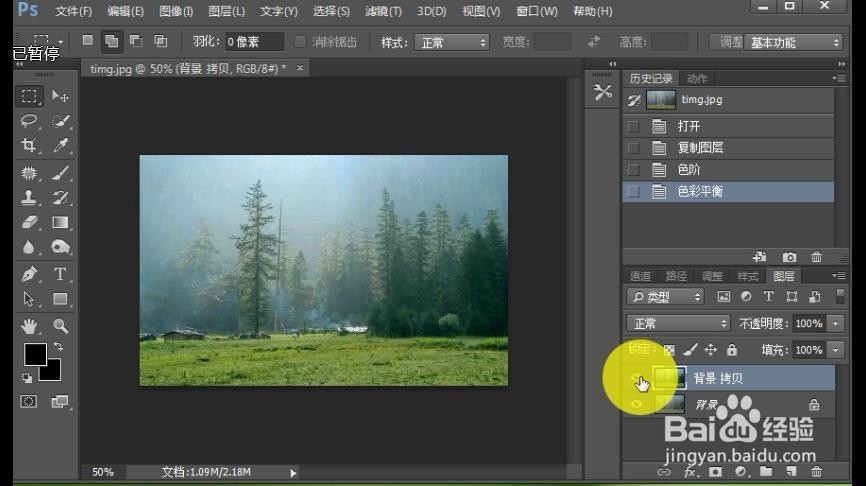This screenshot has width=866, height=486.
Task: Set history brush source at 复制图层
Action: point(633,148)
